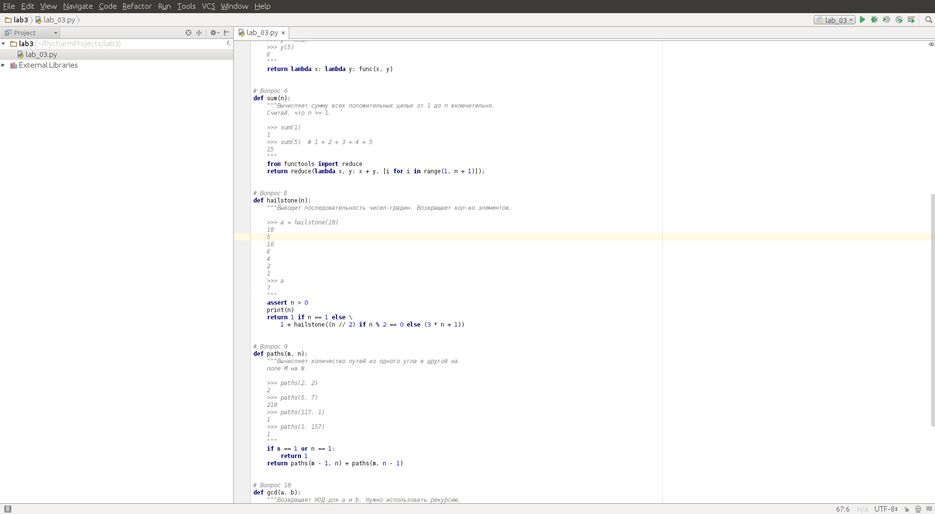Hide the Project tool window
This screenshot has height=514, width=935.
(227, 33)
